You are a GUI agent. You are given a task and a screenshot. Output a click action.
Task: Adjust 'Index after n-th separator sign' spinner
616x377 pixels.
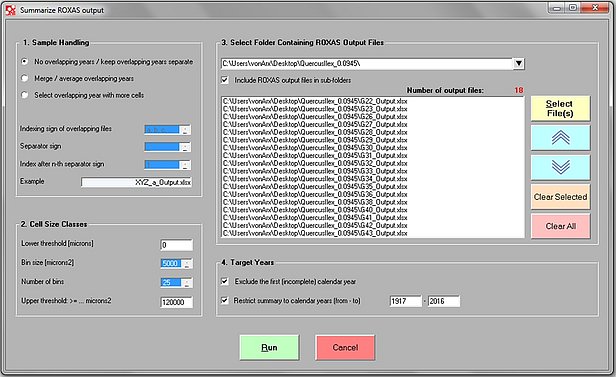185,165
